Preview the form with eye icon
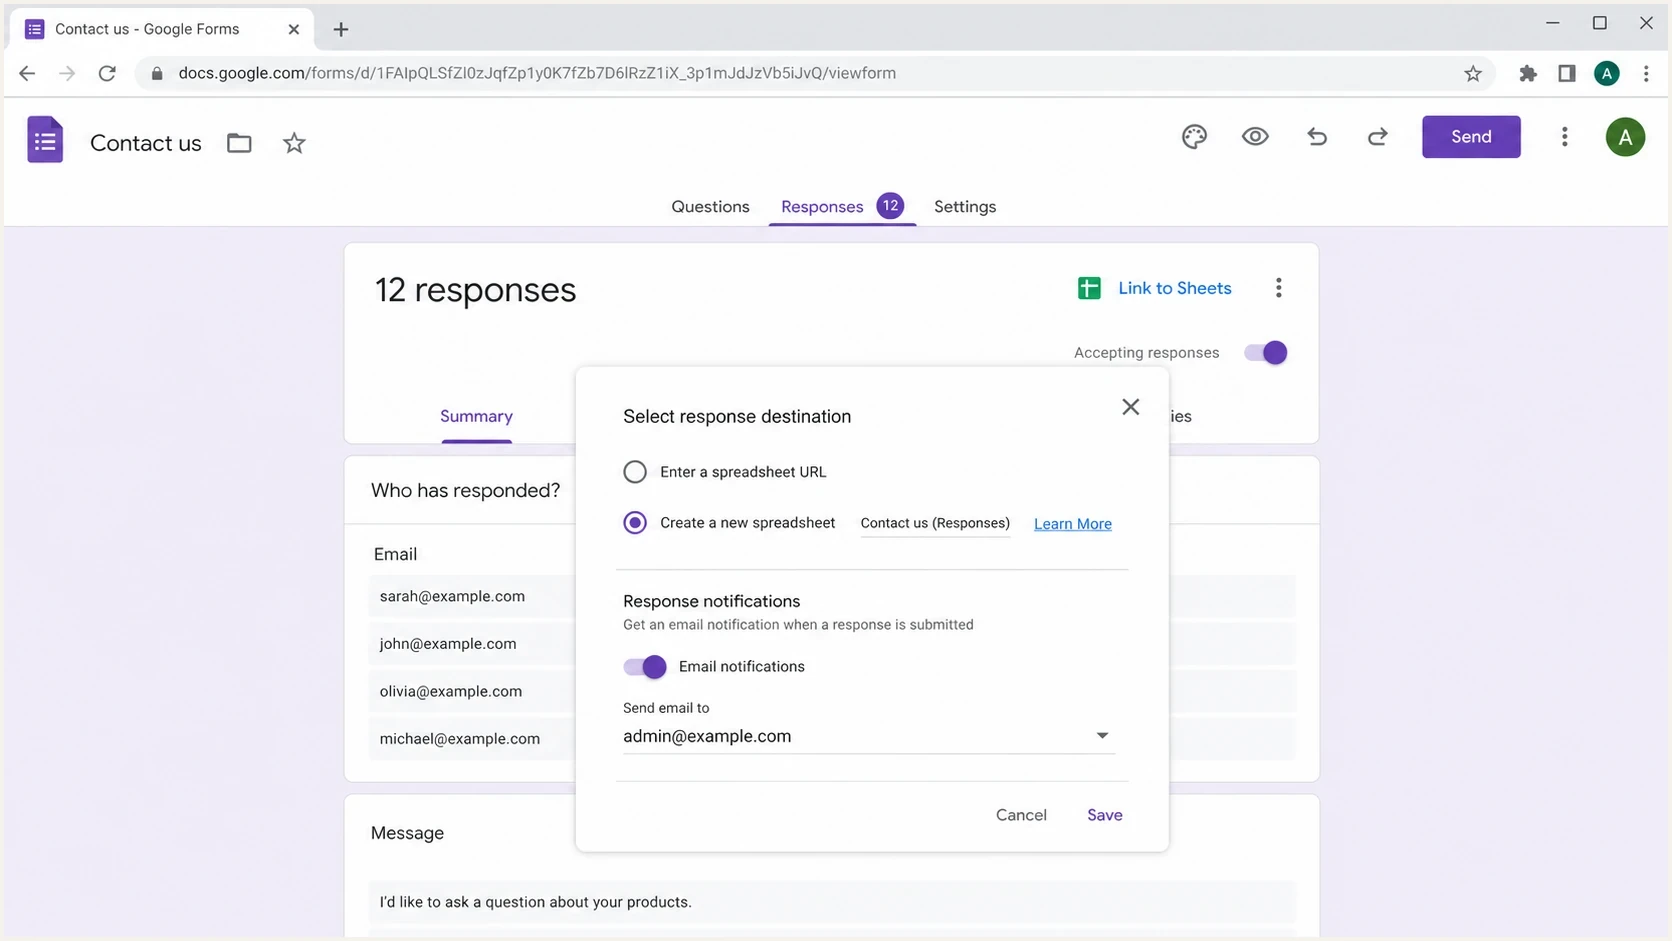The width and height of the screenshot is (1672, 941). click(x=1255, y=137)
